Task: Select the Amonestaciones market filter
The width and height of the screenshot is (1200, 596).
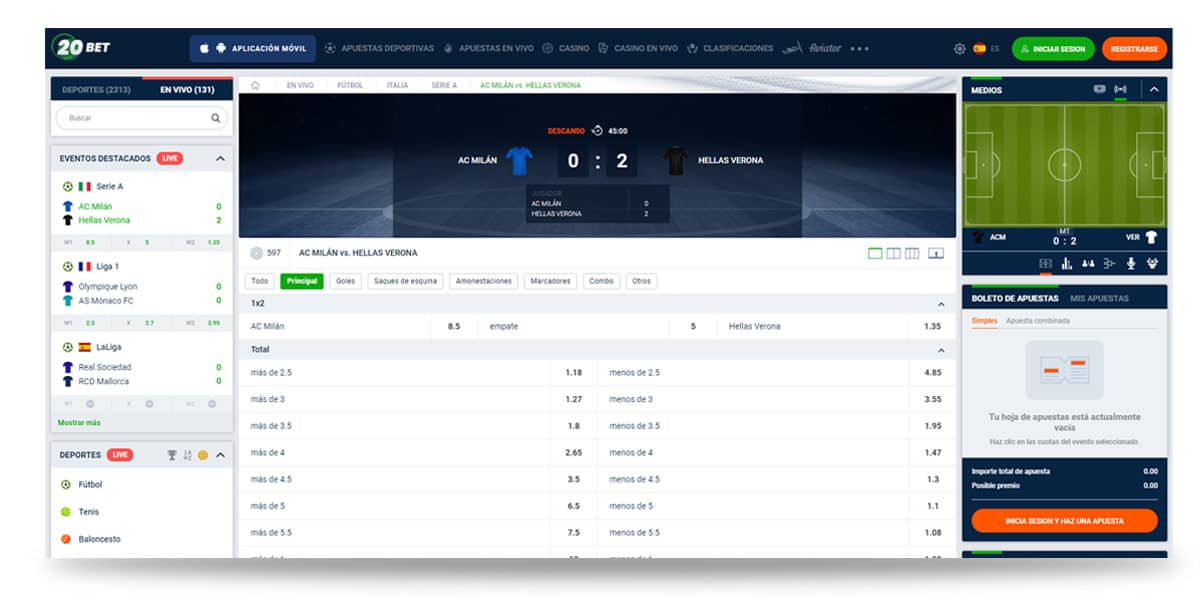Action: pyautogui.click(x=484, y=281)
